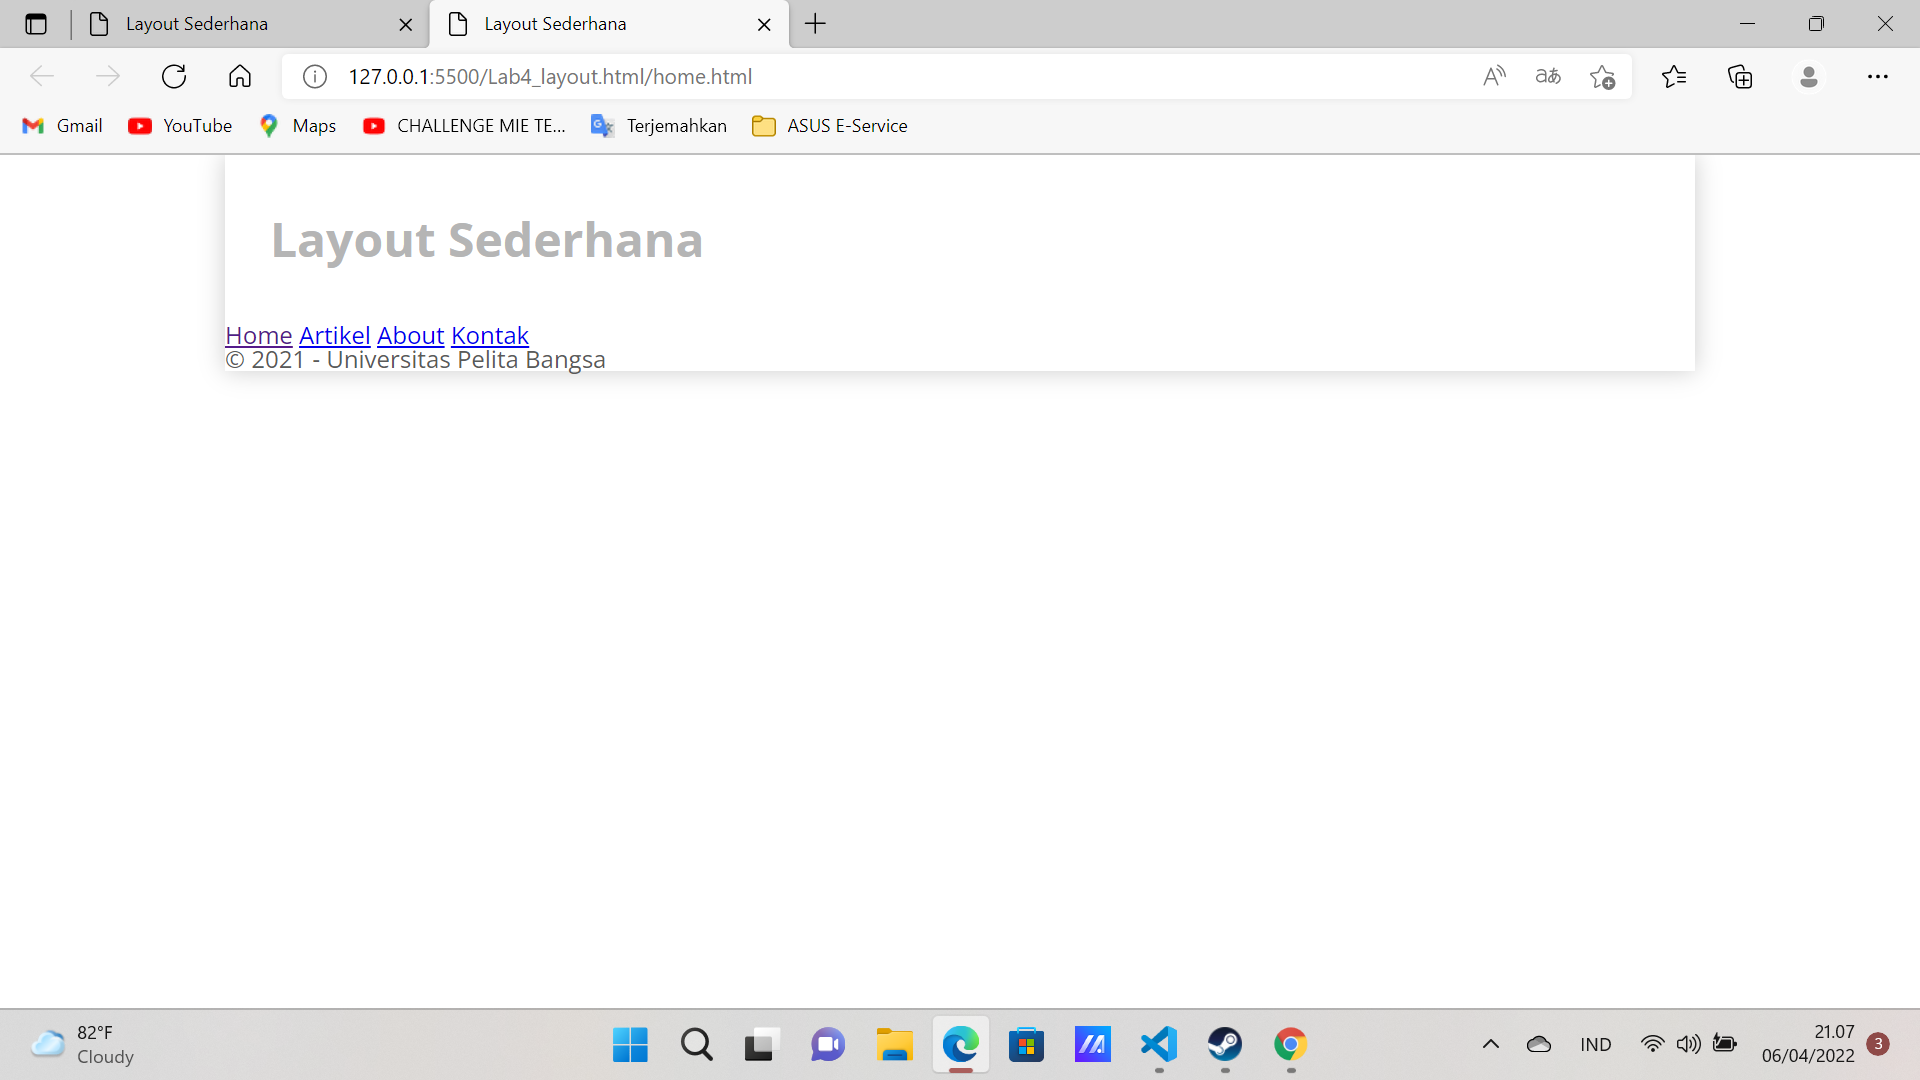Viewport: 1920px width, 1080px height.
Task: Open browser settings menu ellipsis
Action: tap(1882, 76)
